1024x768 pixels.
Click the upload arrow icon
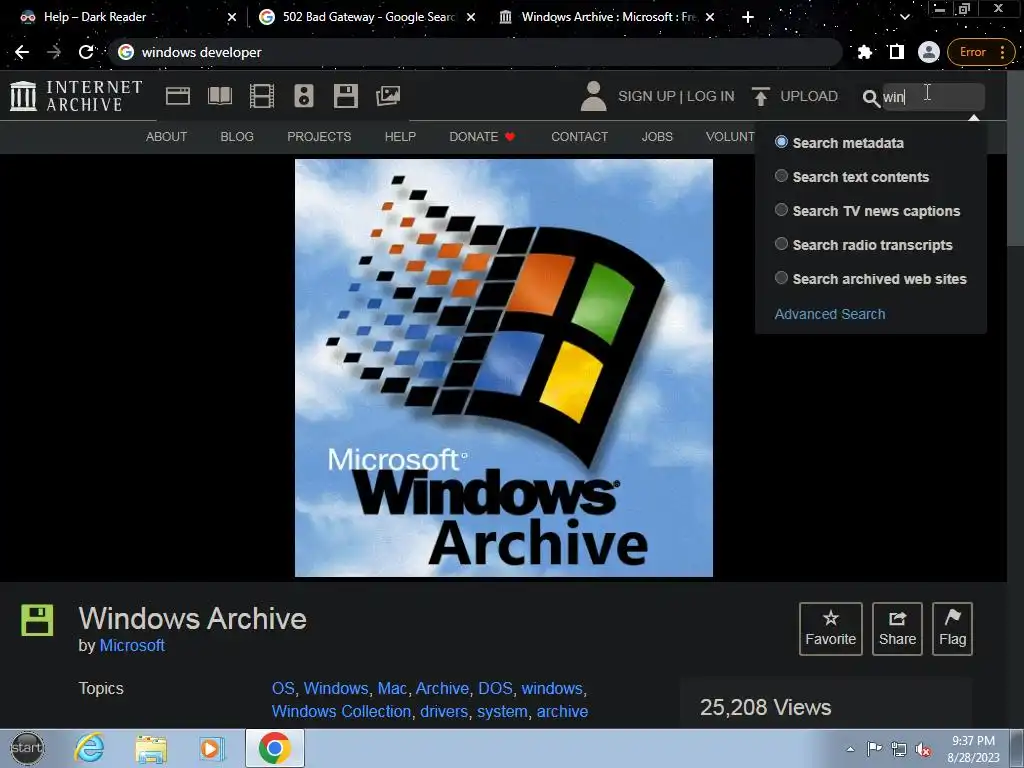point(760,96)
